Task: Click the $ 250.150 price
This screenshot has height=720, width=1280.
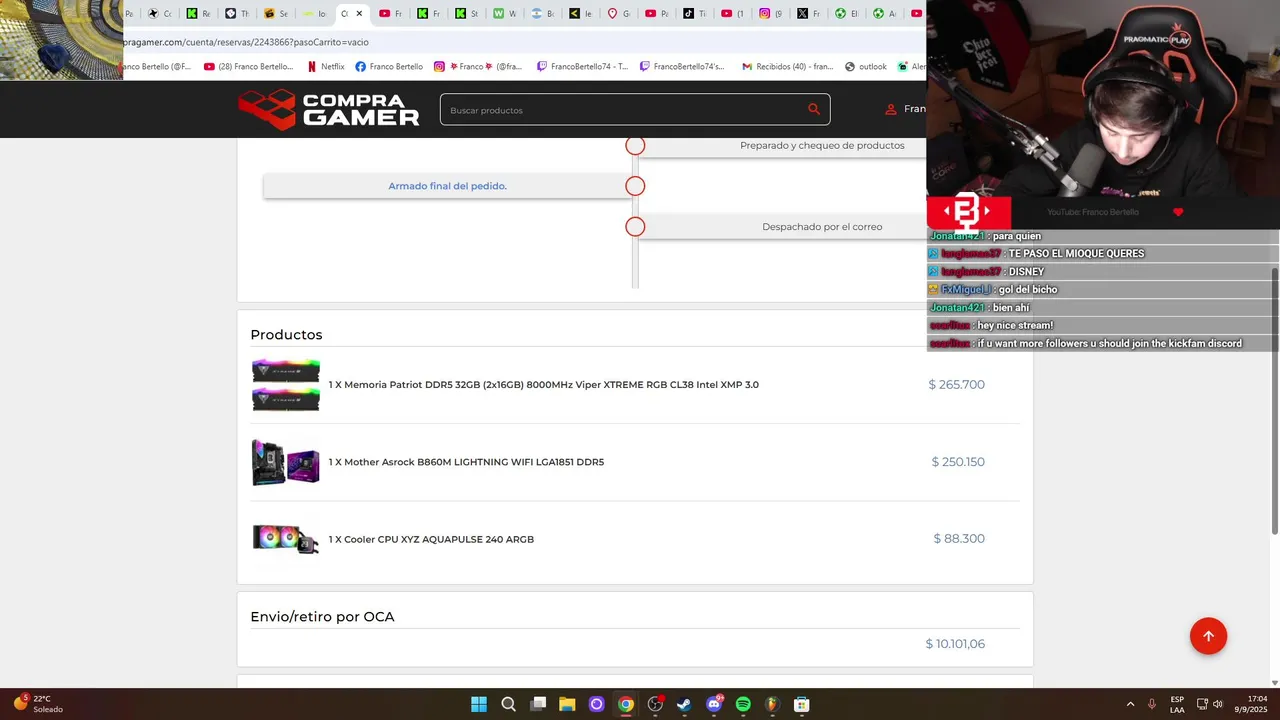Action: [958, 462]
